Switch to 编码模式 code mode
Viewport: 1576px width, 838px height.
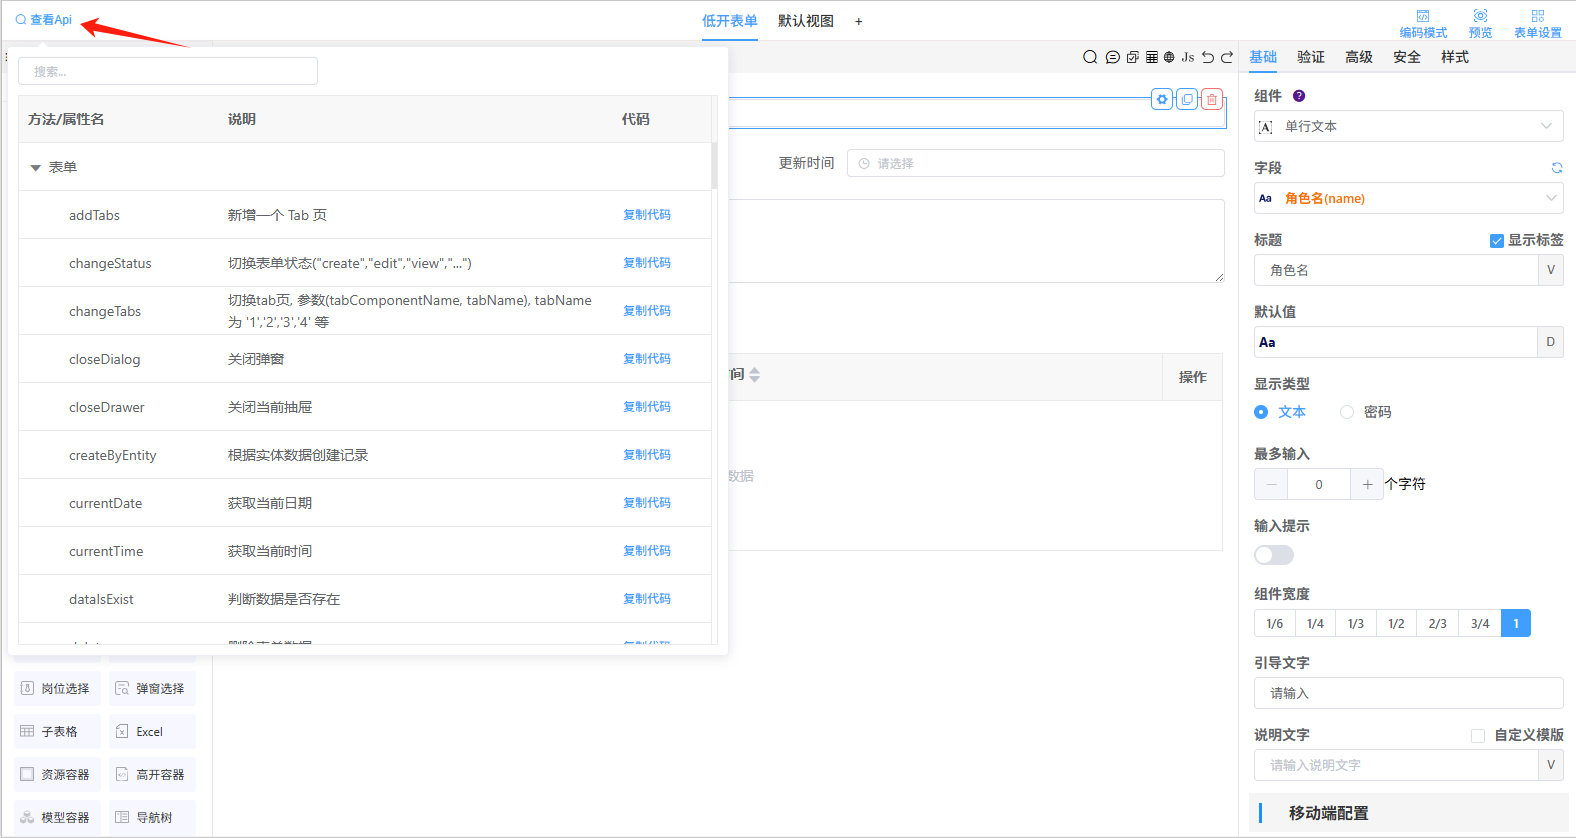(x=1423, y=22)
